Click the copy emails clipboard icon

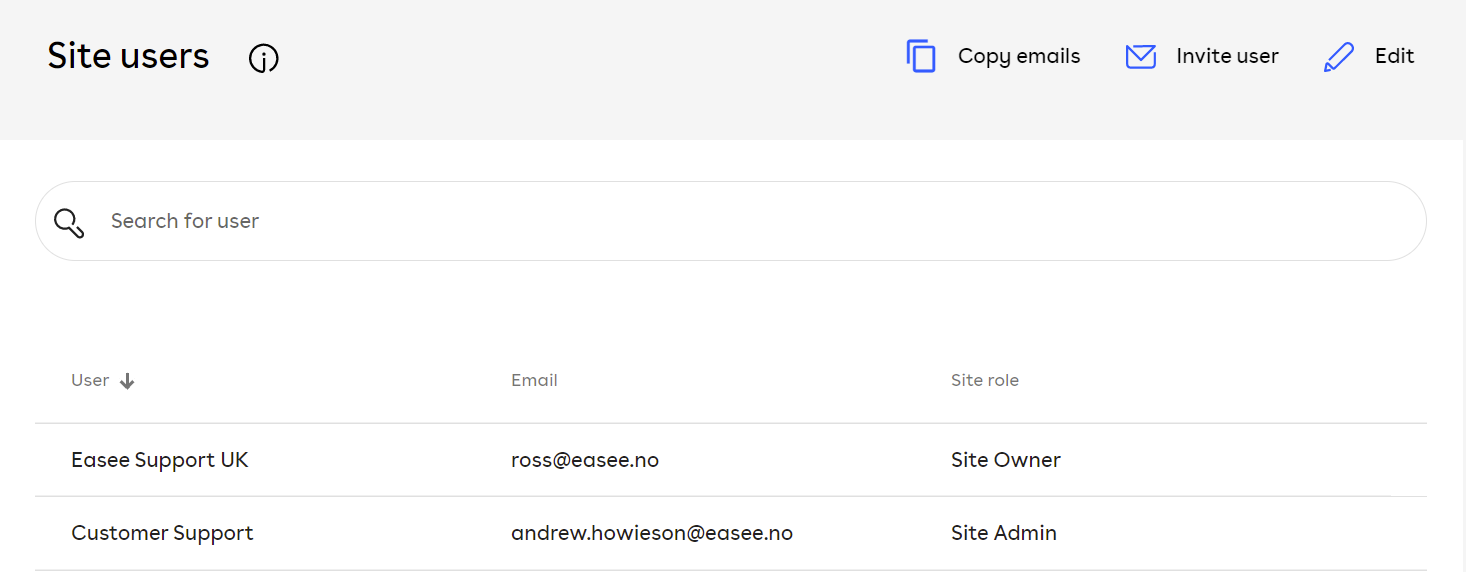[x=921, y=56]
